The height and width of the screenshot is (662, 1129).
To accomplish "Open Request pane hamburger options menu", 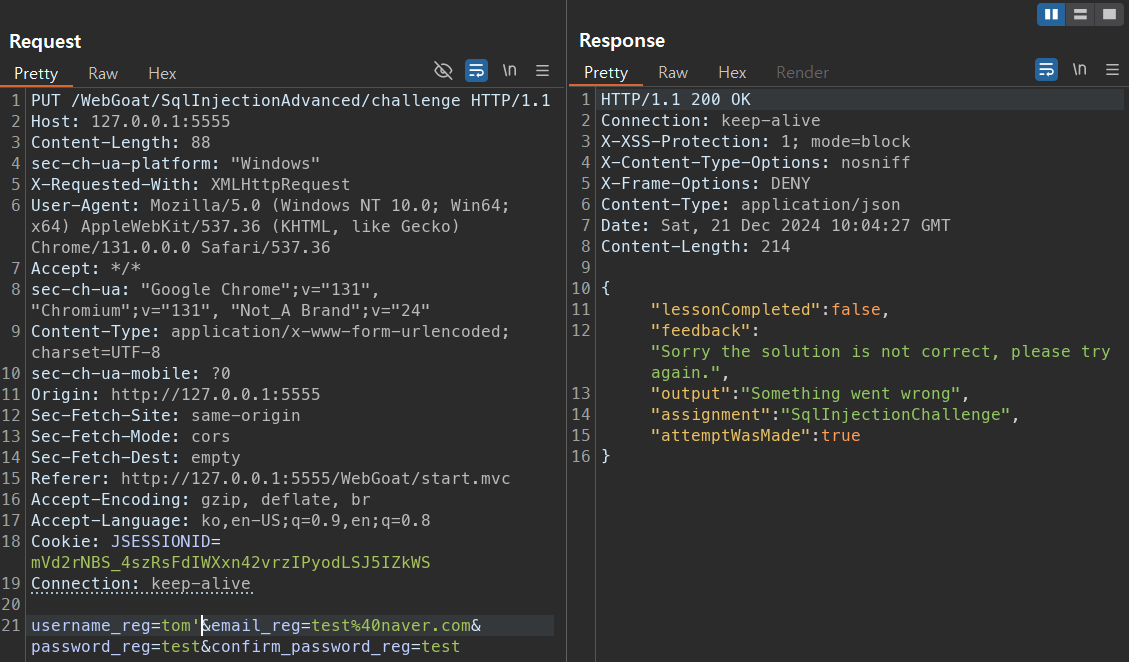I will (x=542, y=71).
